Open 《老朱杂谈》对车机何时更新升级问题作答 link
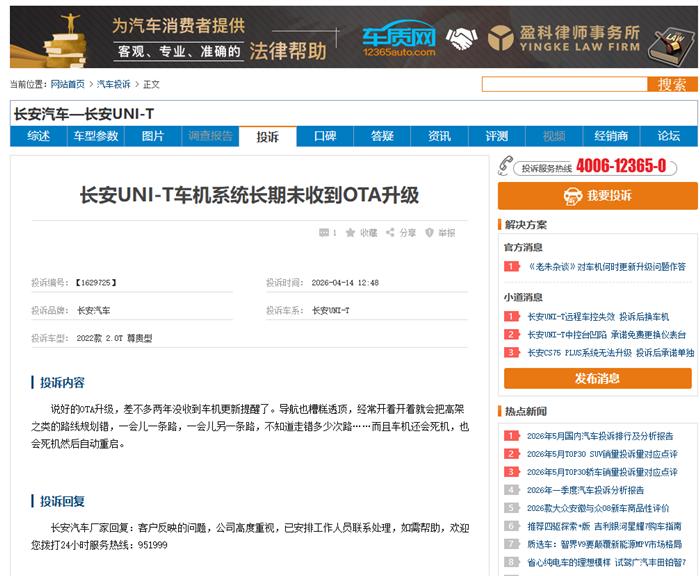 [x=607, y=267]
